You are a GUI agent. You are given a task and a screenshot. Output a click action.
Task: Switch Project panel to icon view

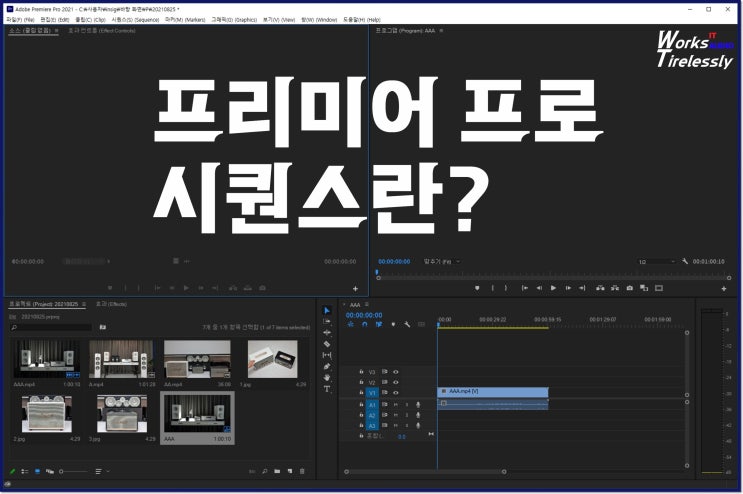click(x=37, y=471)
